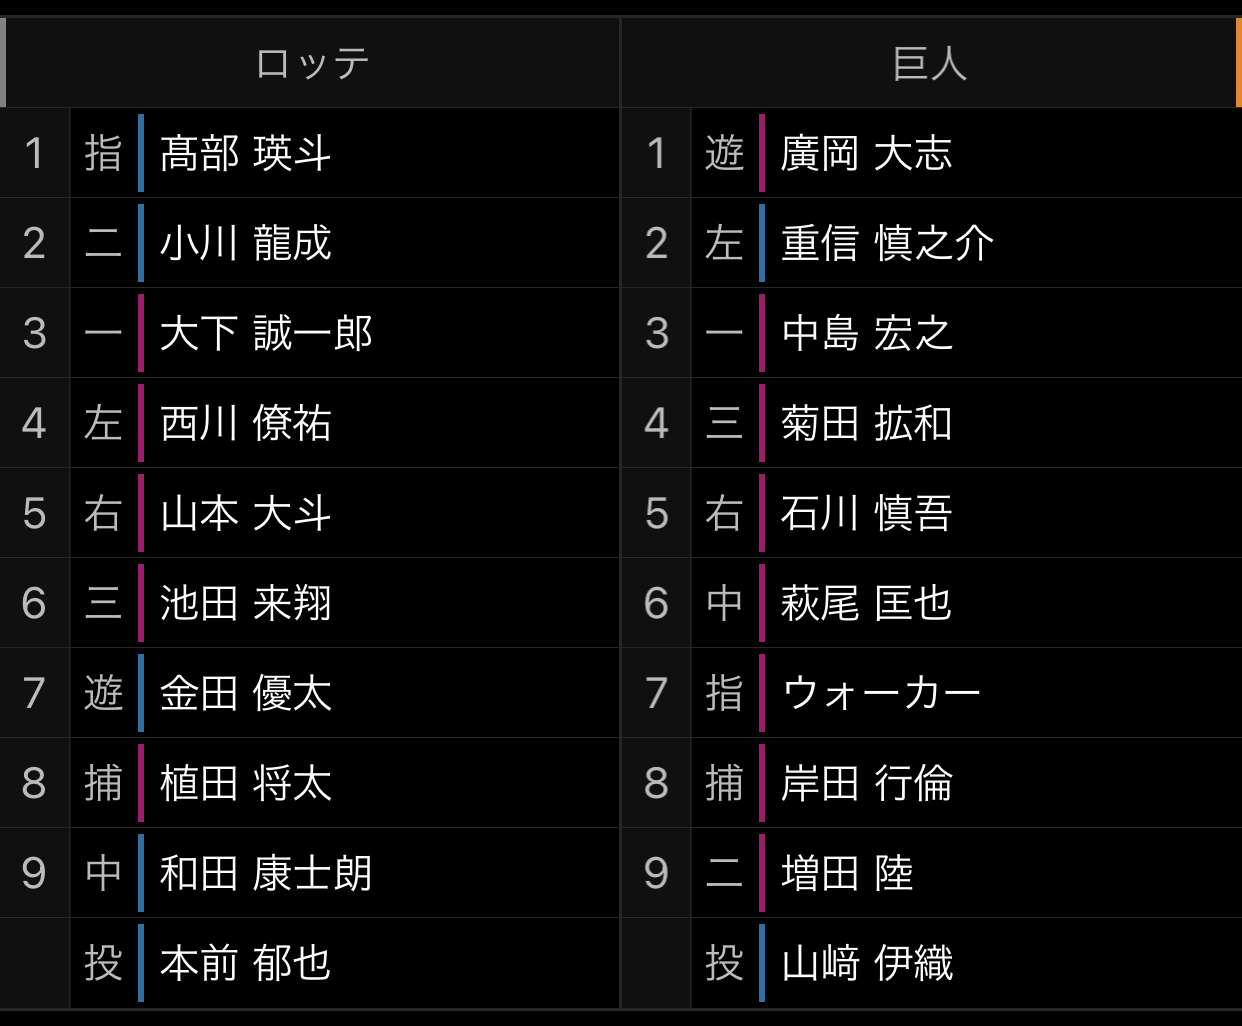Open second baseman 増田 陸
The image size is (1242, 1026).
pyautogui.click(x=847, y=873)
